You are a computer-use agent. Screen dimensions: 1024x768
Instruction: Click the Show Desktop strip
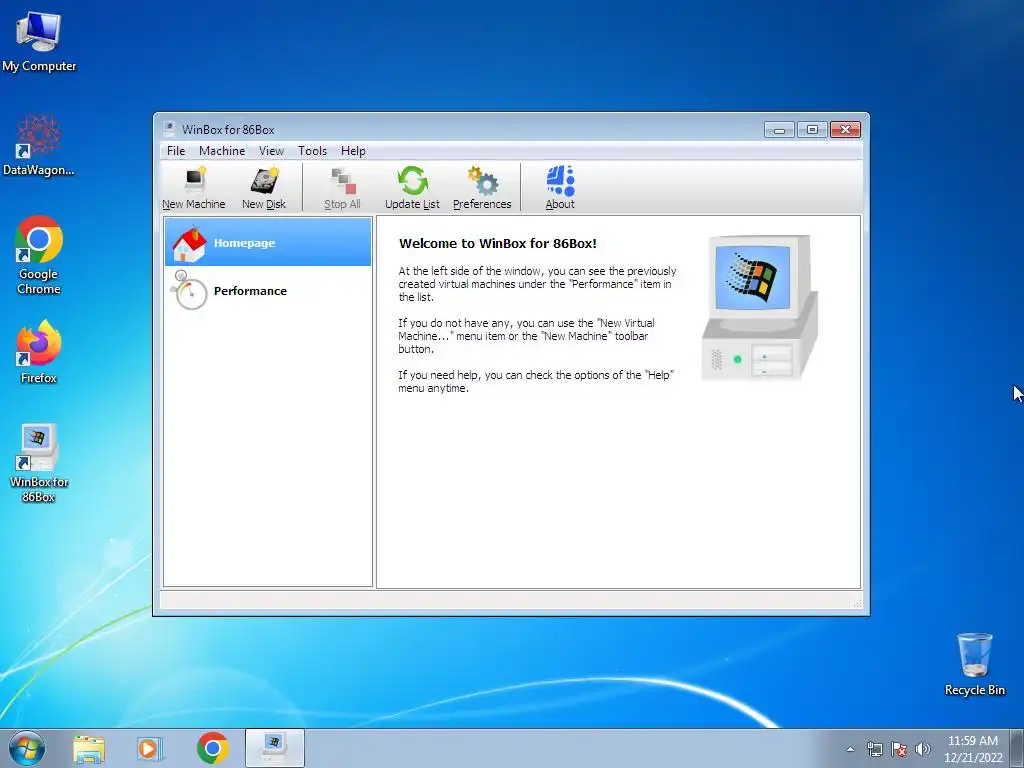point(1017,748)
